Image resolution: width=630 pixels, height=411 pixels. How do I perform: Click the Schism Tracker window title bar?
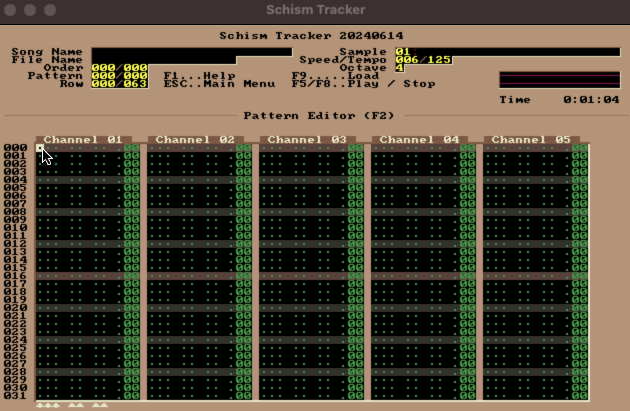(315, 10)
